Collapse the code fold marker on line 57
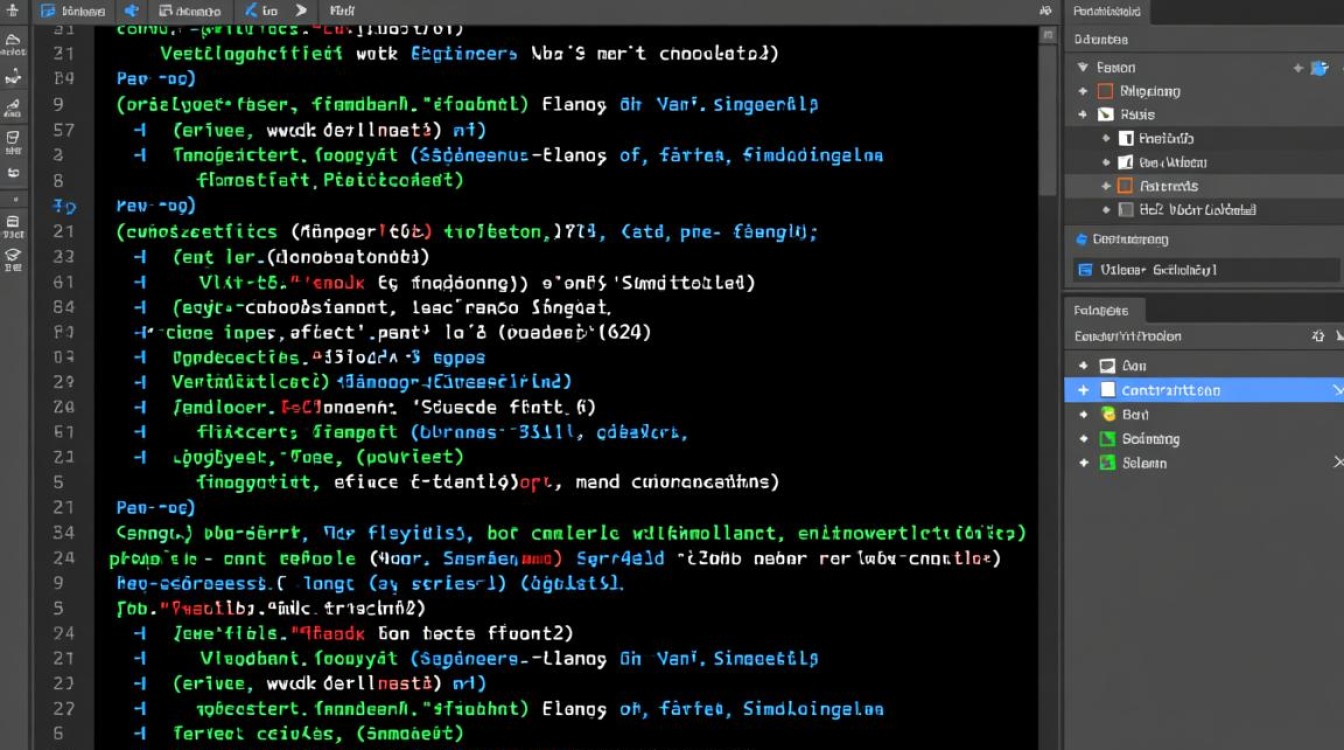This screenshot has height=750, width=1344. 139,130
